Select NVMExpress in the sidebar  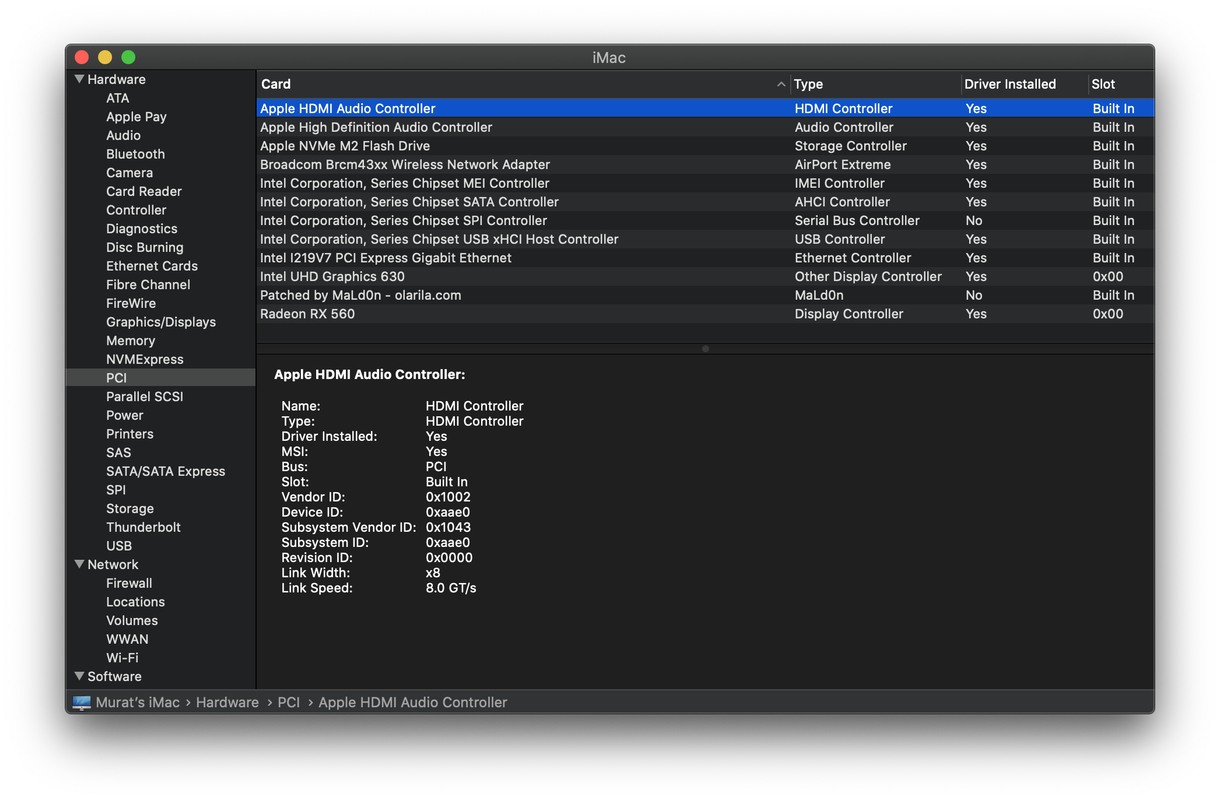[145, 359]
